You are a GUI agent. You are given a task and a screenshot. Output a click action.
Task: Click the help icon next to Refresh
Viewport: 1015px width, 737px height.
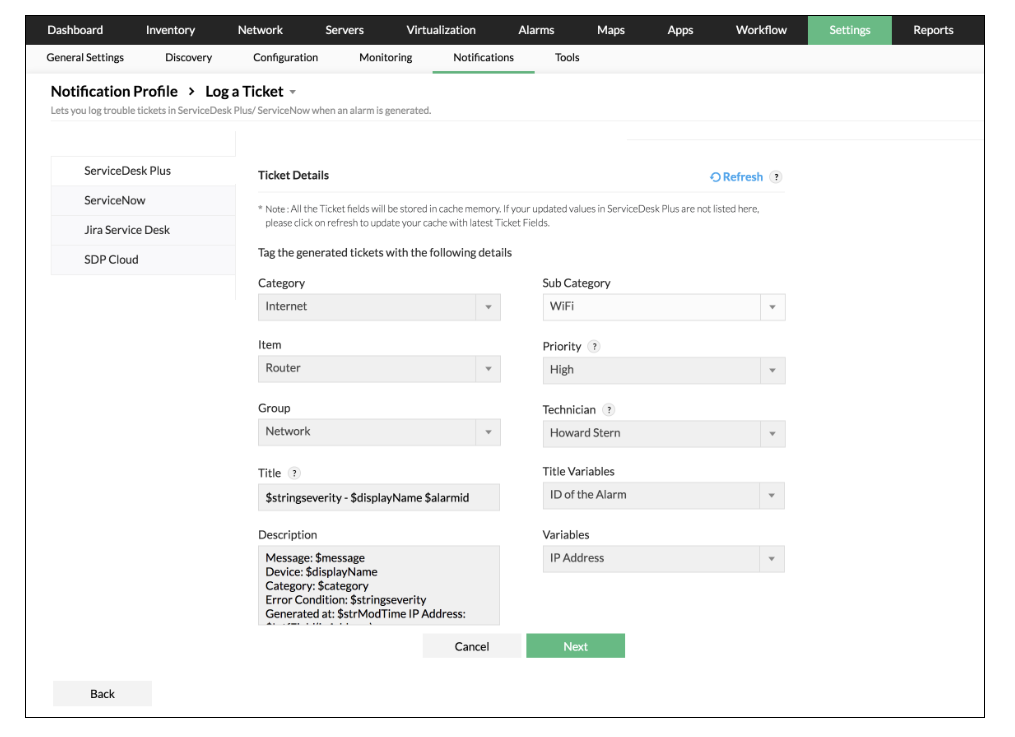point(776,177)
